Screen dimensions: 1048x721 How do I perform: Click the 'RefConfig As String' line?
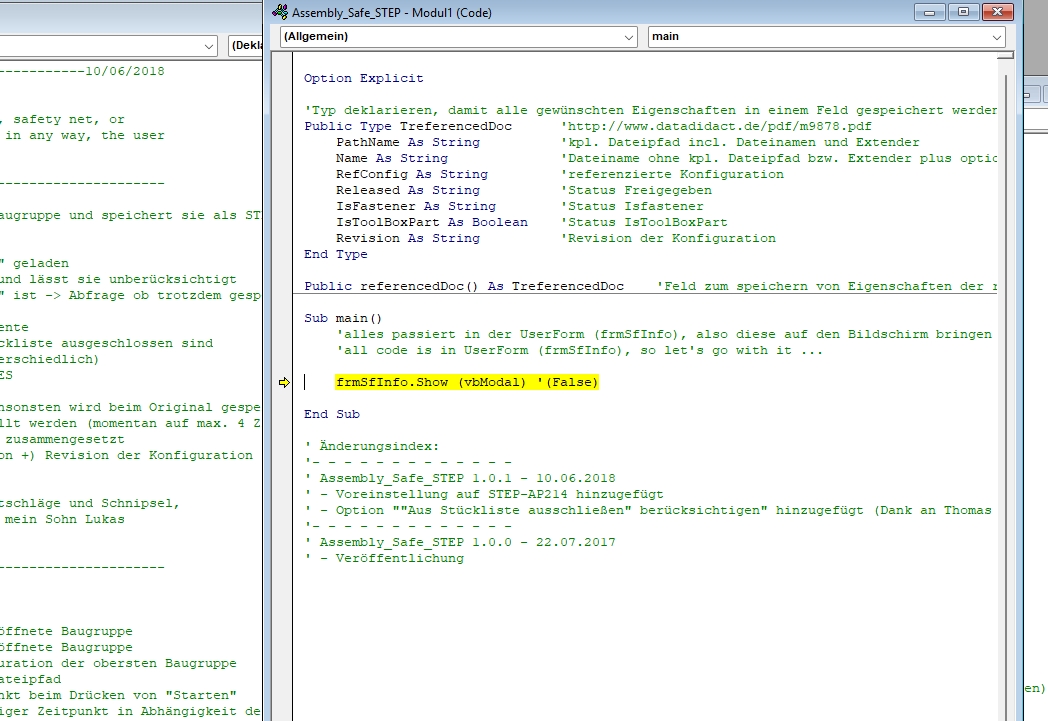[412, 174]
